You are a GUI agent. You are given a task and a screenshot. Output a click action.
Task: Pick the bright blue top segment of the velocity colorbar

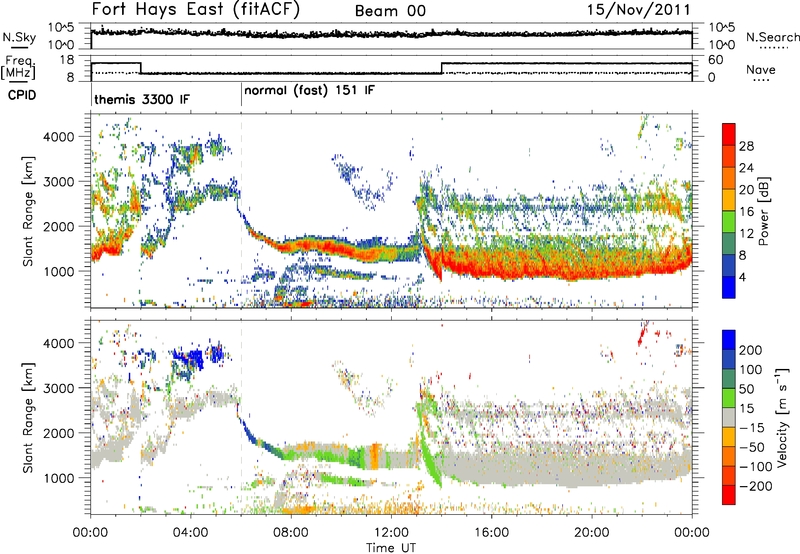pyautogui.click(x=729, y=340)
